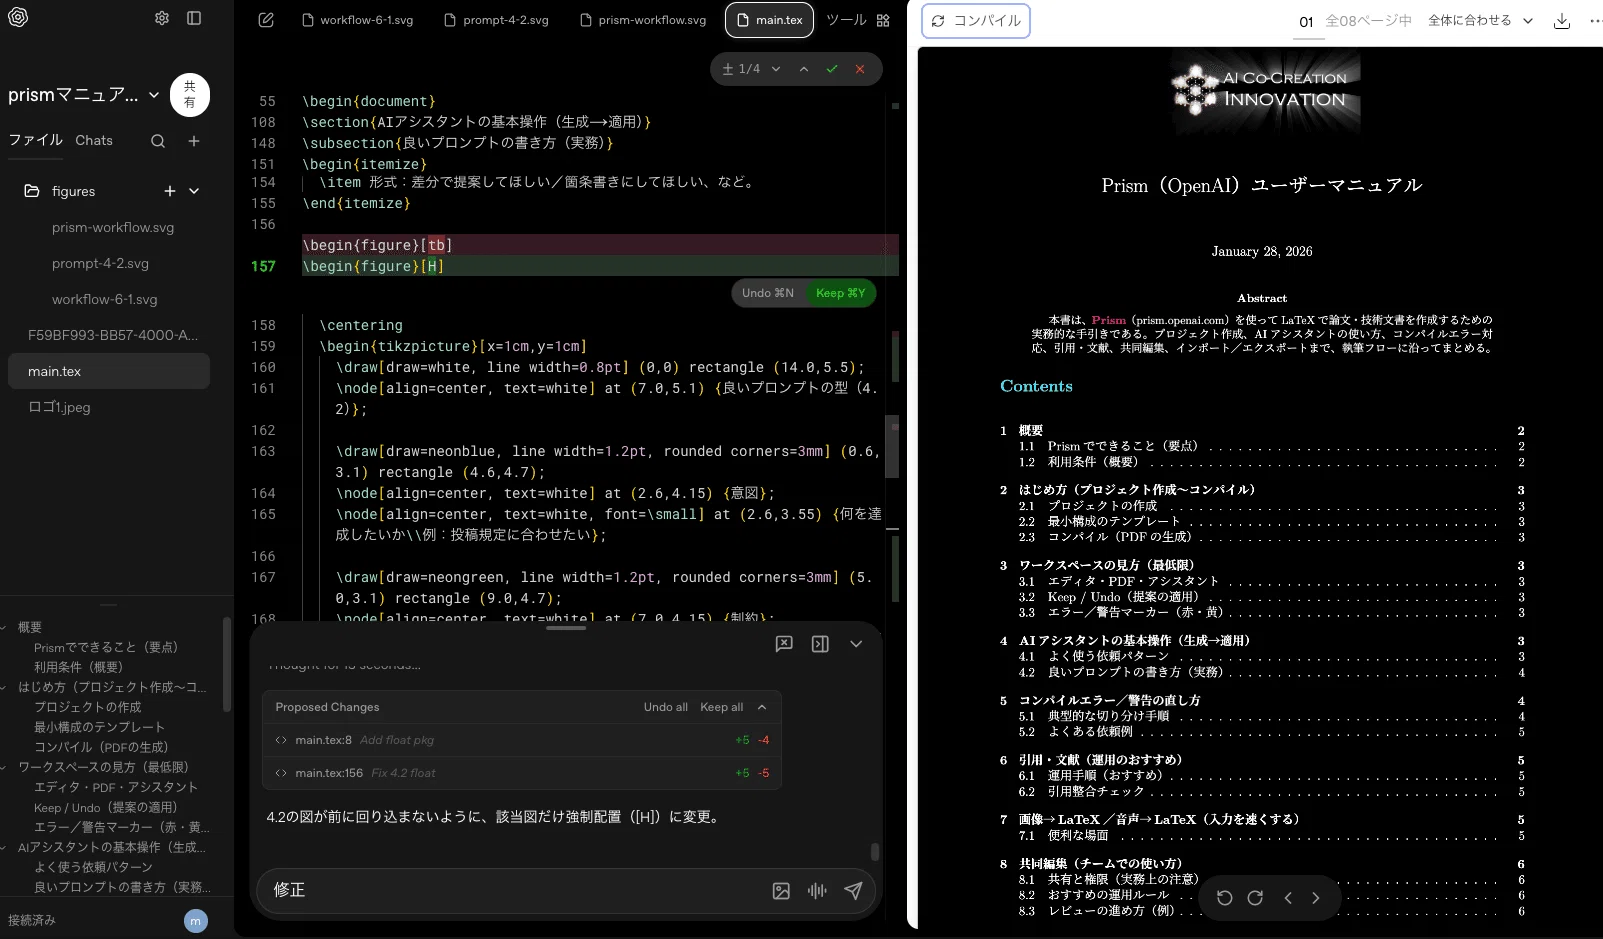Viewport: 1603px width, 939px height.
Task: Close assistant panel box-X icon
Action: pos(784,644)
